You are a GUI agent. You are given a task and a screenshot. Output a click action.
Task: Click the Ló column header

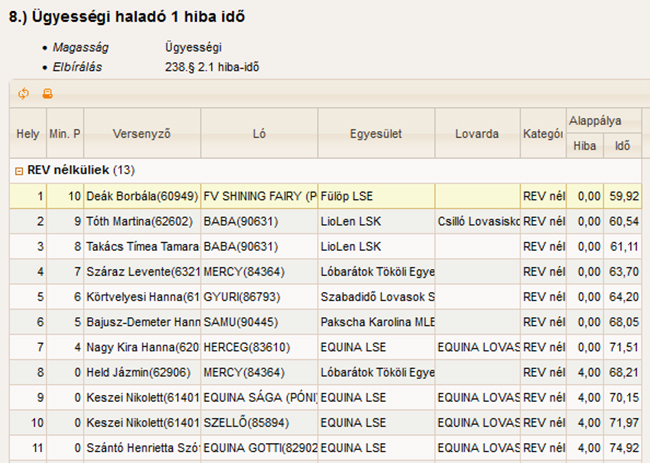click(x=259, y=133)
